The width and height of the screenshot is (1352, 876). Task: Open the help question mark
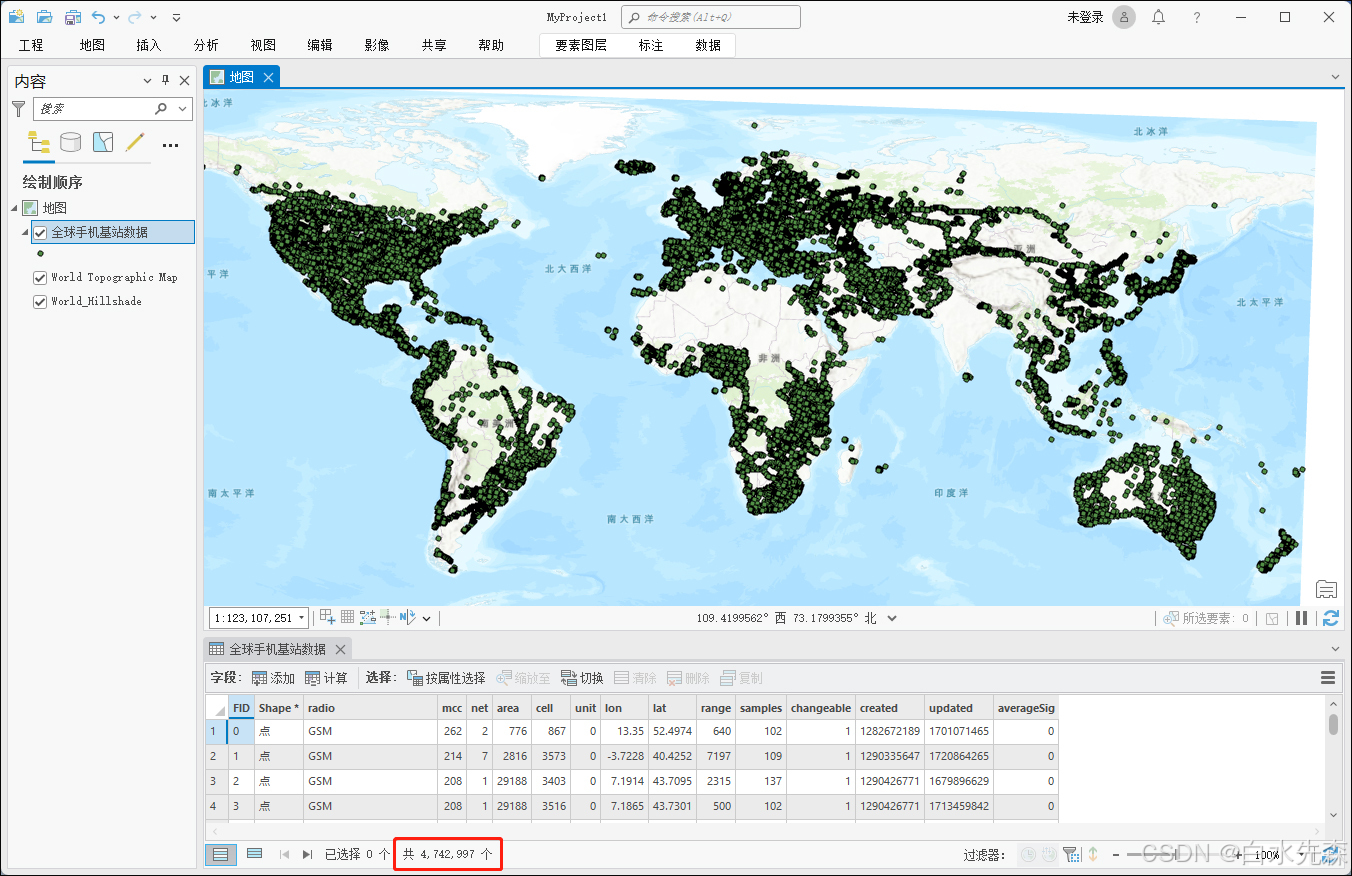tap(1197, 17)
